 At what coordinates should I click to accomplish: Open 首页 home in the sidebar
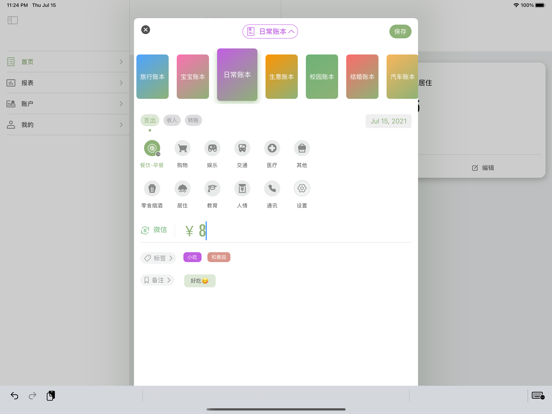click(65, 62)
